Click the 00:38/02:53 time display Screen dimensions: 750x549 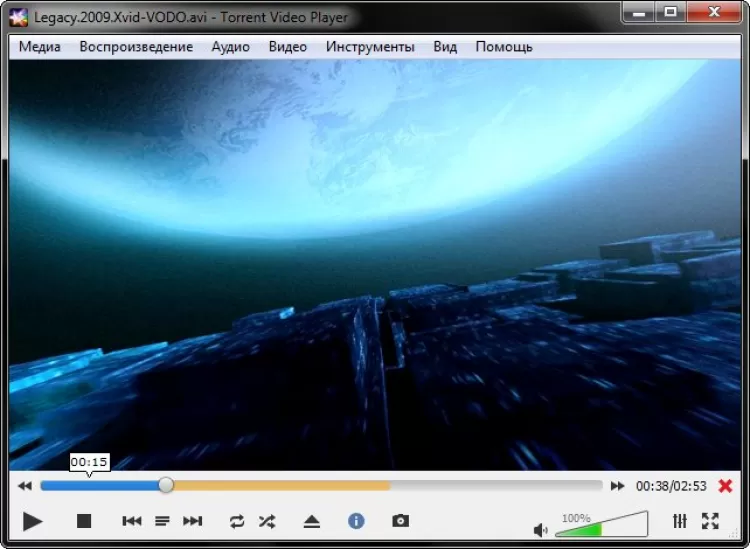pyautogui.click(x=671, y=486)
